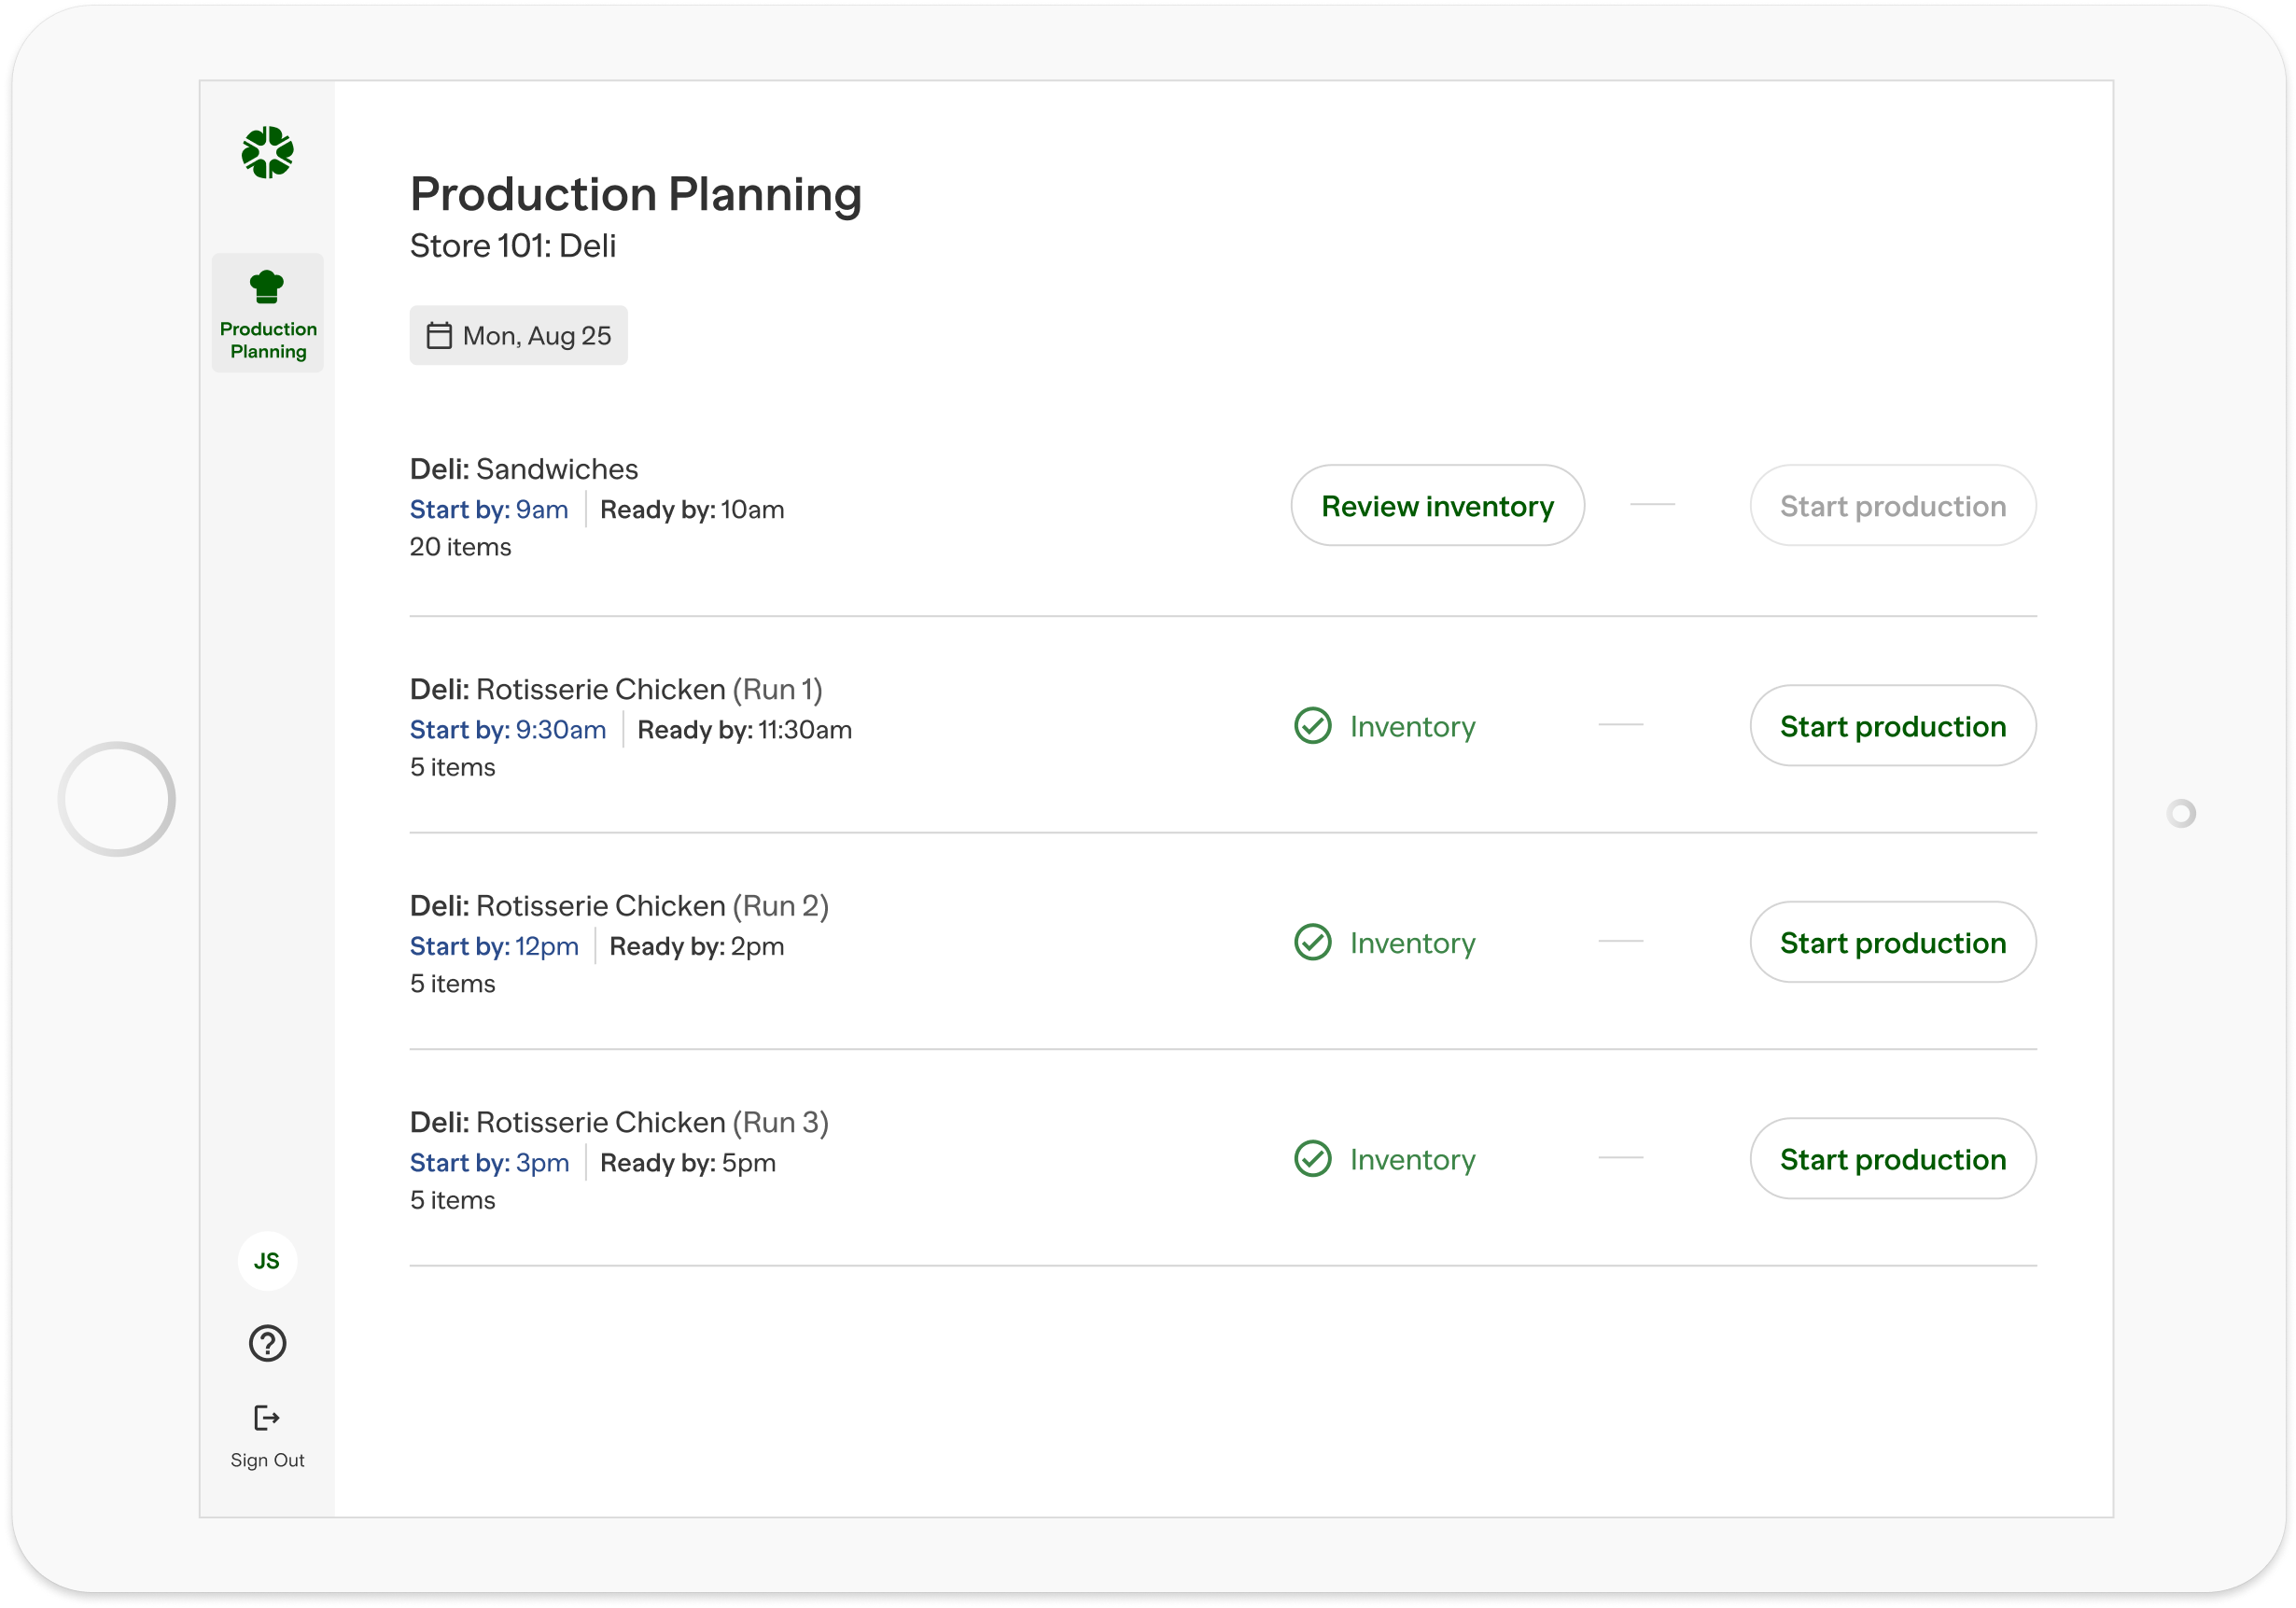Open the JS user avatar

click(x=267, y=1261)
